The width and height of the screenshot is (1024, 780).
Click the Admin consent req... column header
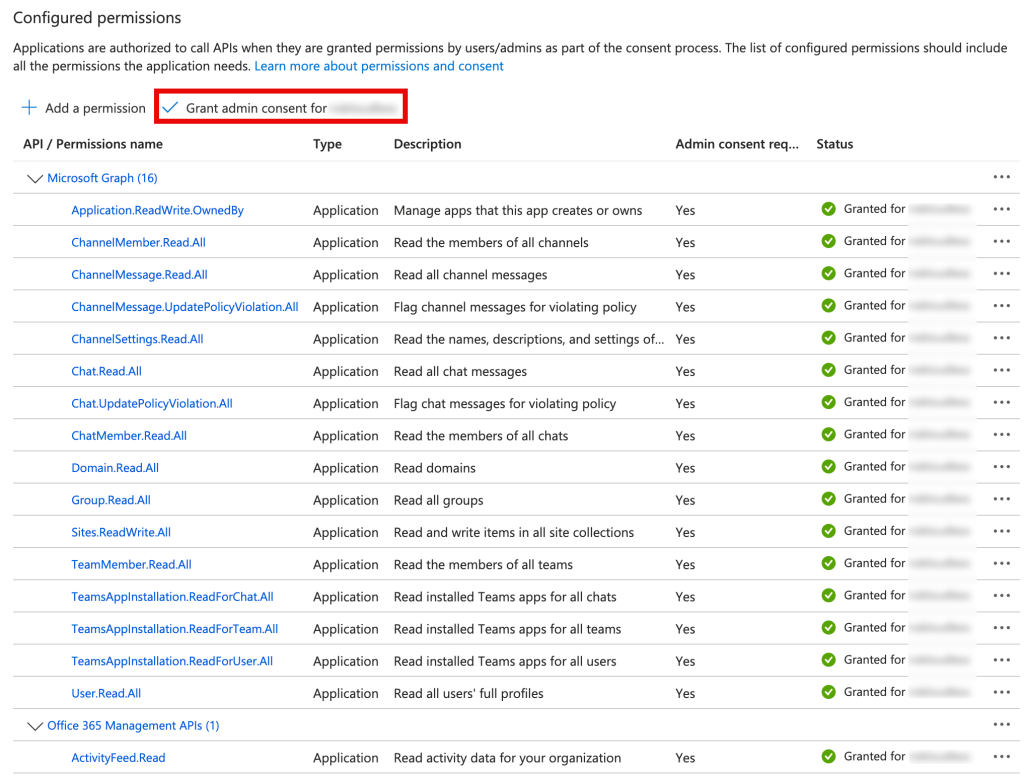tap(737, 144)
